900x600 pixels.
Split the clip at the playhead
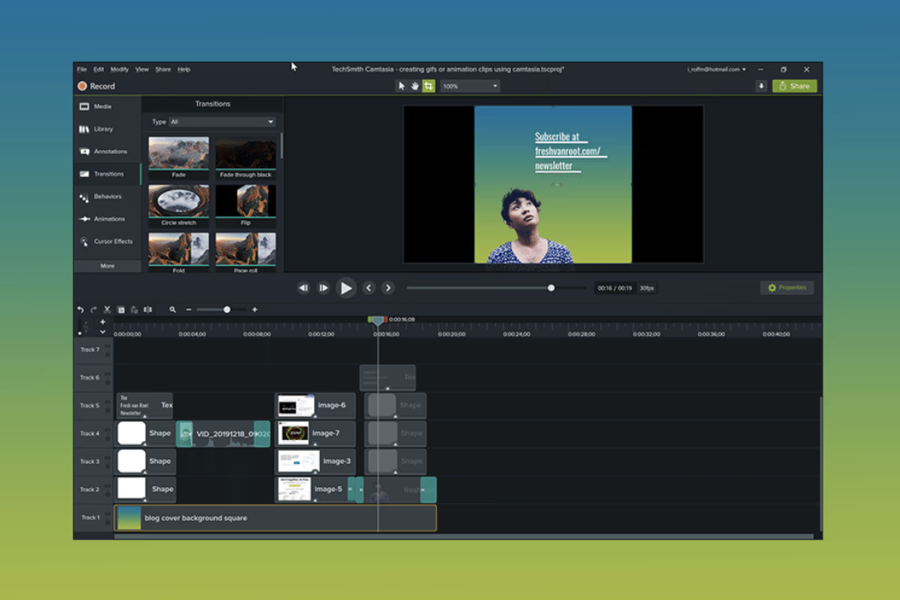click(x=148, y=309)
